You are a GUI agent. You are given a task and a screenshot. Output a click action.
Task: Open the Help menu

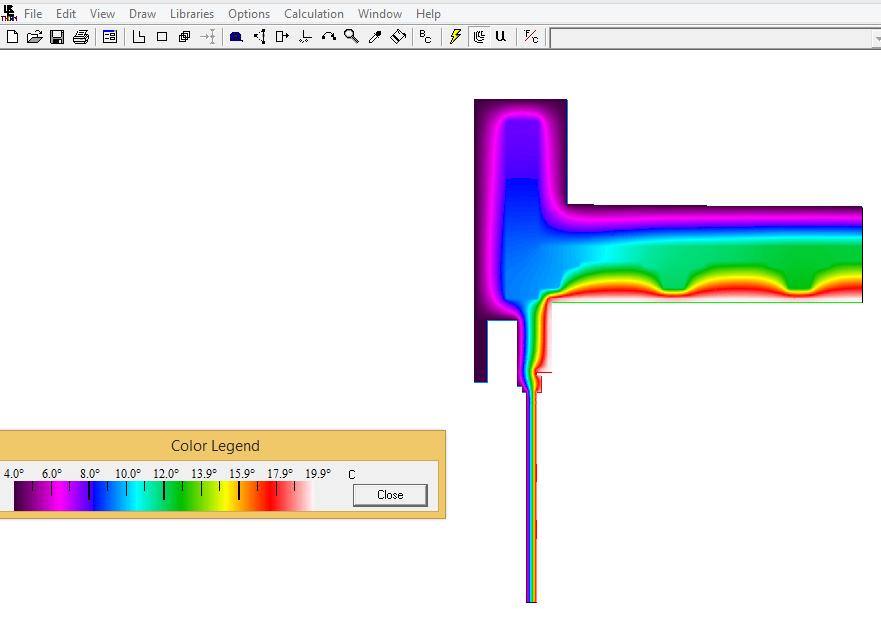[x=428, y=13]
